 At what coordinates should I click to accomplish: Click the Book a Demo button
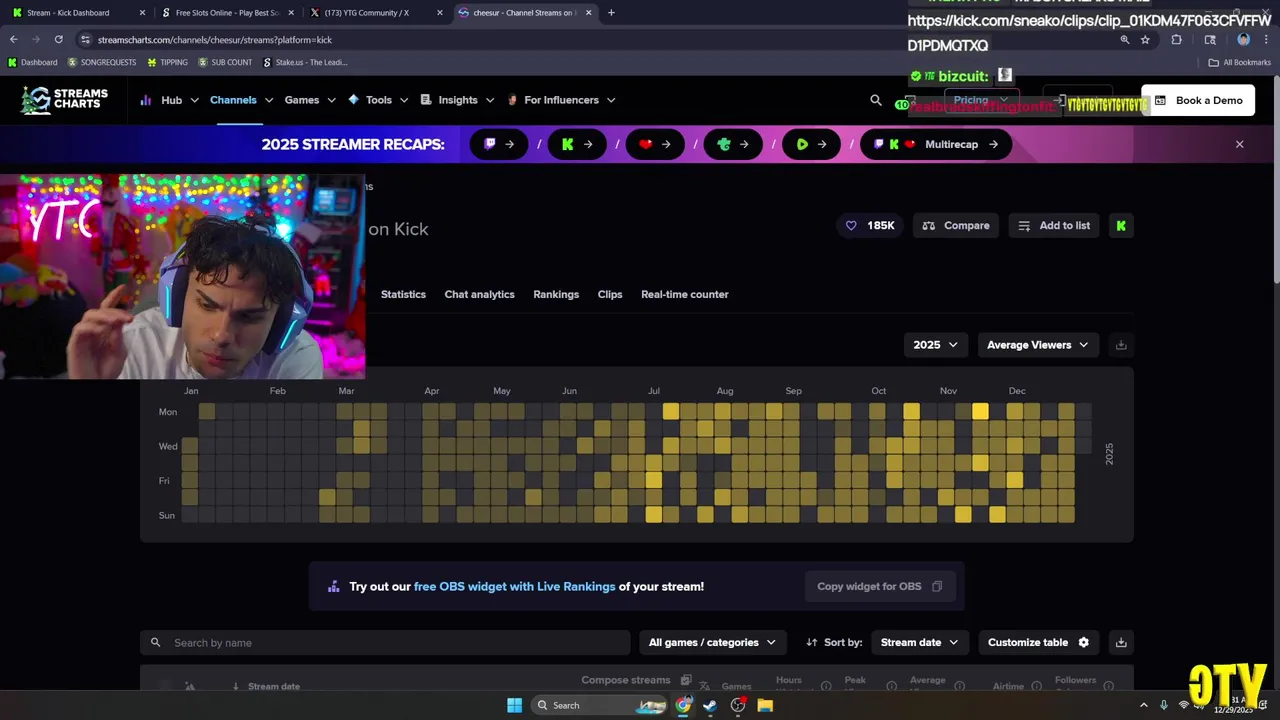pyautogui.click(x=1198, y=100)
